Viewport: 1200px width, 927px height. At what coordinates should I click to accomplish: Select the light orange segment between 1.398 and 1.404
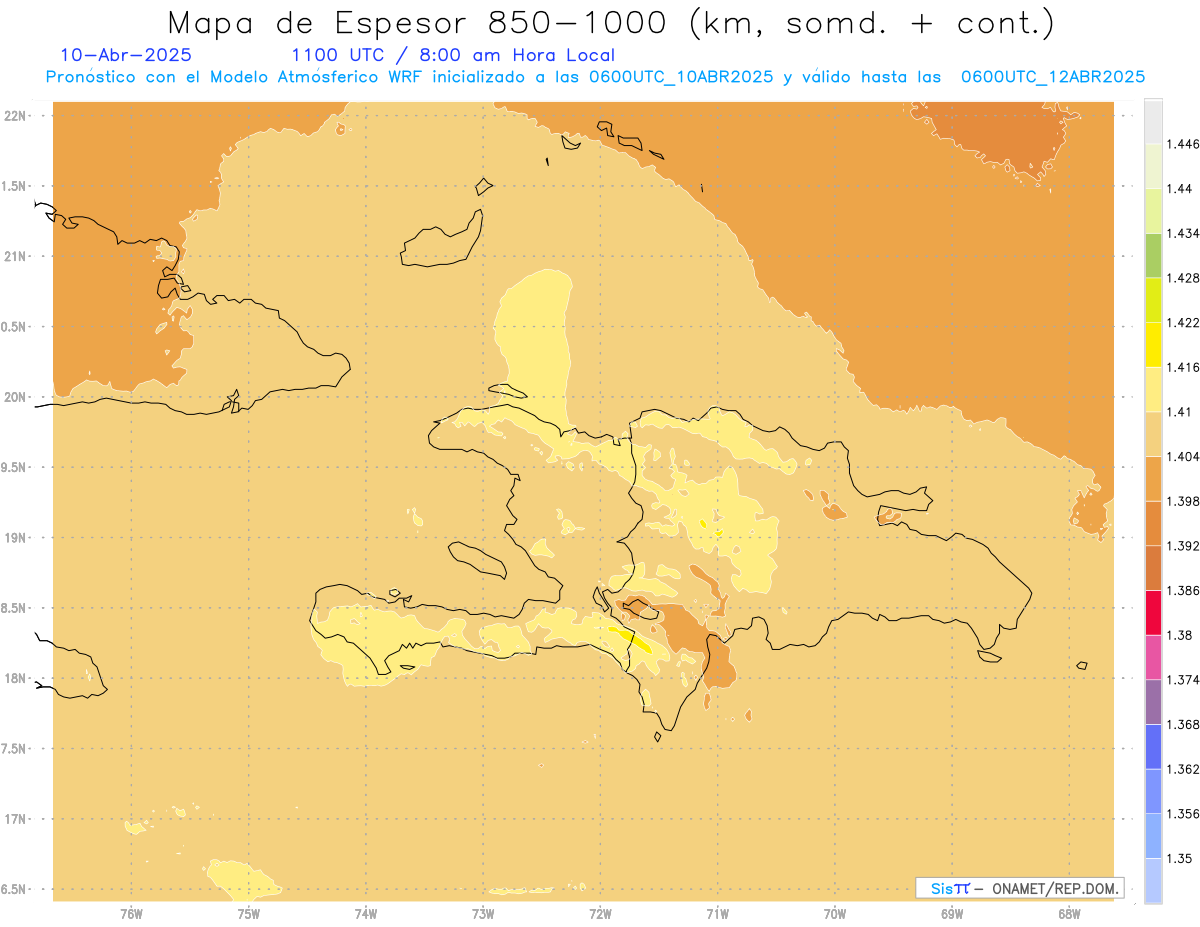(x=1153, y=478)
